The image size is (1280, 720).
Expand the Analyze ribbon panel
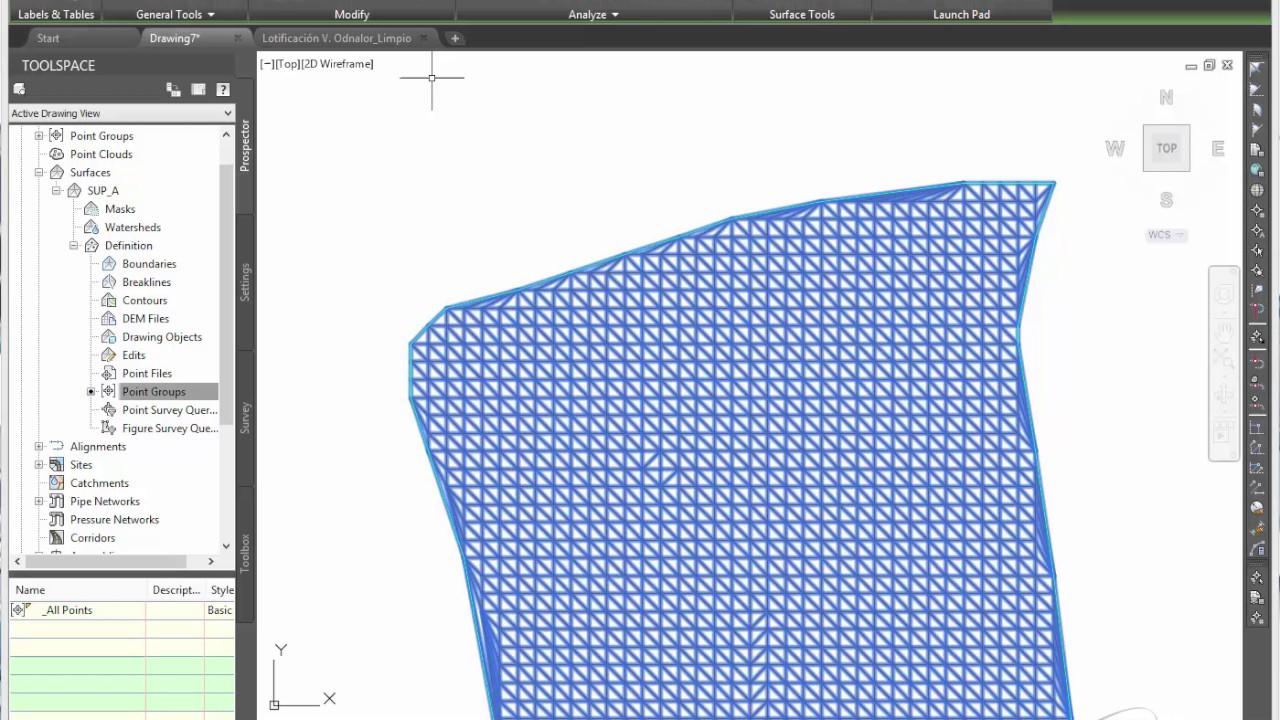click(x=594, y=14)
